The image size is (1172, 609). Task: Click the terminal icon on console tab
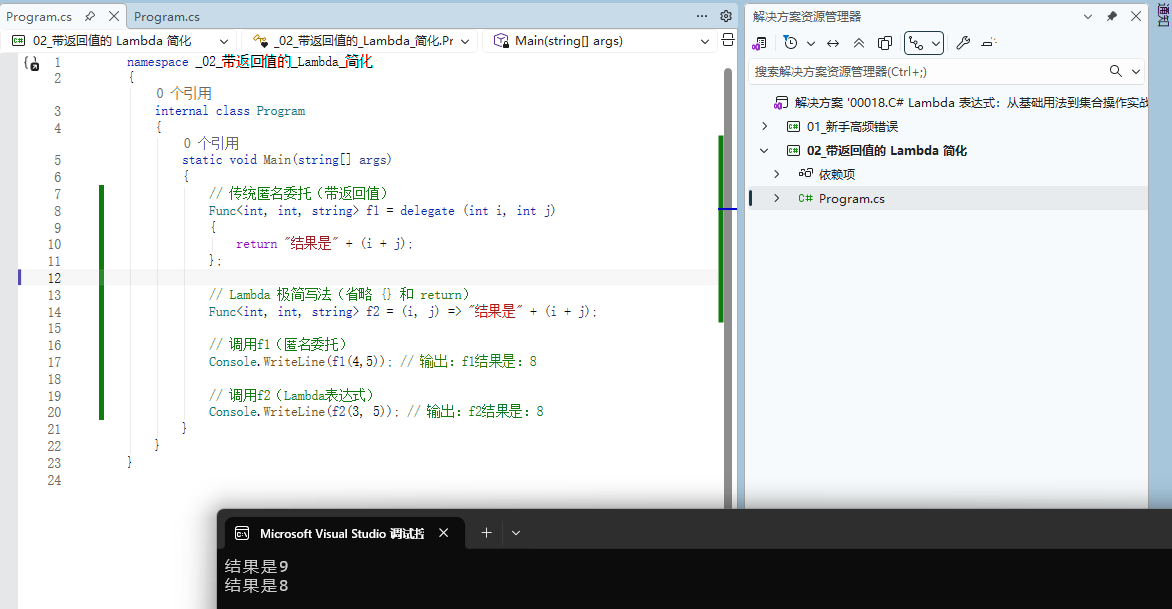pos(241,533)
